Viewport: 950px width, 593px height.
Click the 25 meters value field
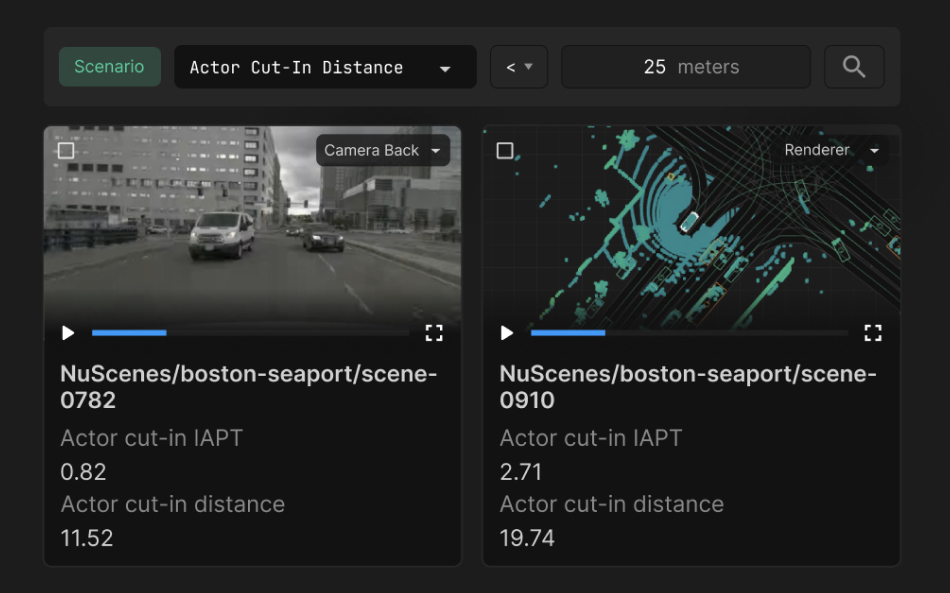[x=686, y=67]
